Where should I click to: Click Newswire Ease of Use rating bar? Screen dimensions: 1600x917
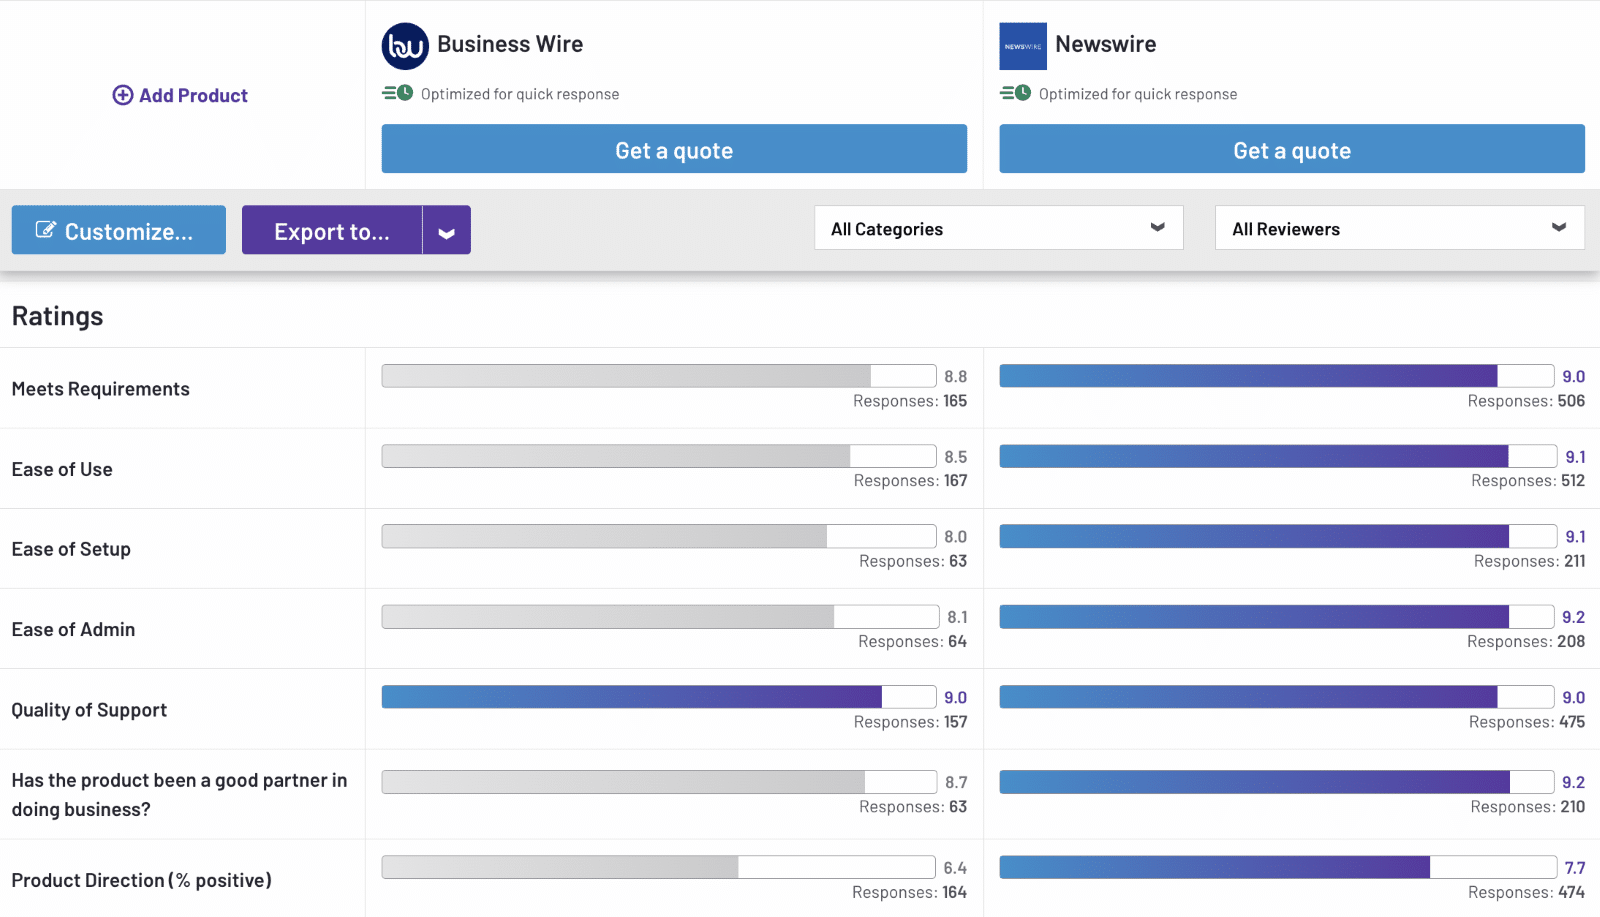point(1279,456)
